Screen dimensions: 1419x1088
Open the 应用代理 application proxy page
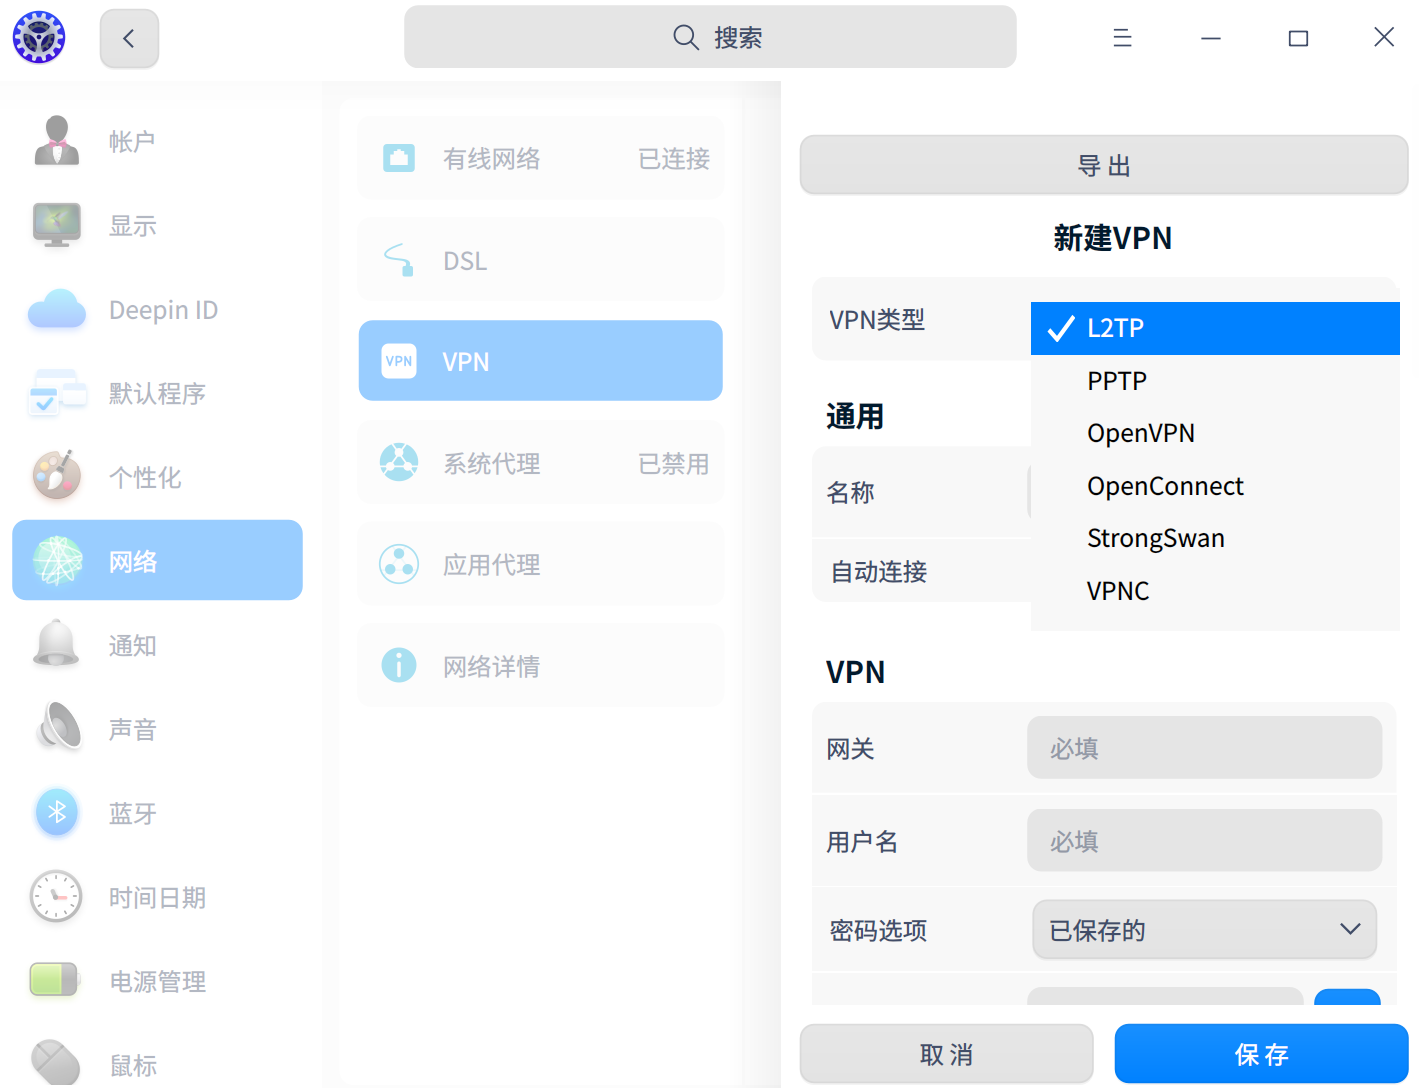click(540, 564)
